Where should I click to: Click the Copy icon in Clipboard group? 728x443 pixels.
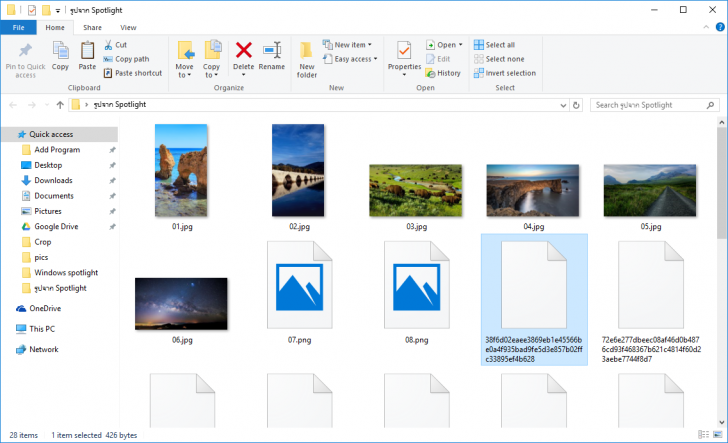tap(60, 50)
